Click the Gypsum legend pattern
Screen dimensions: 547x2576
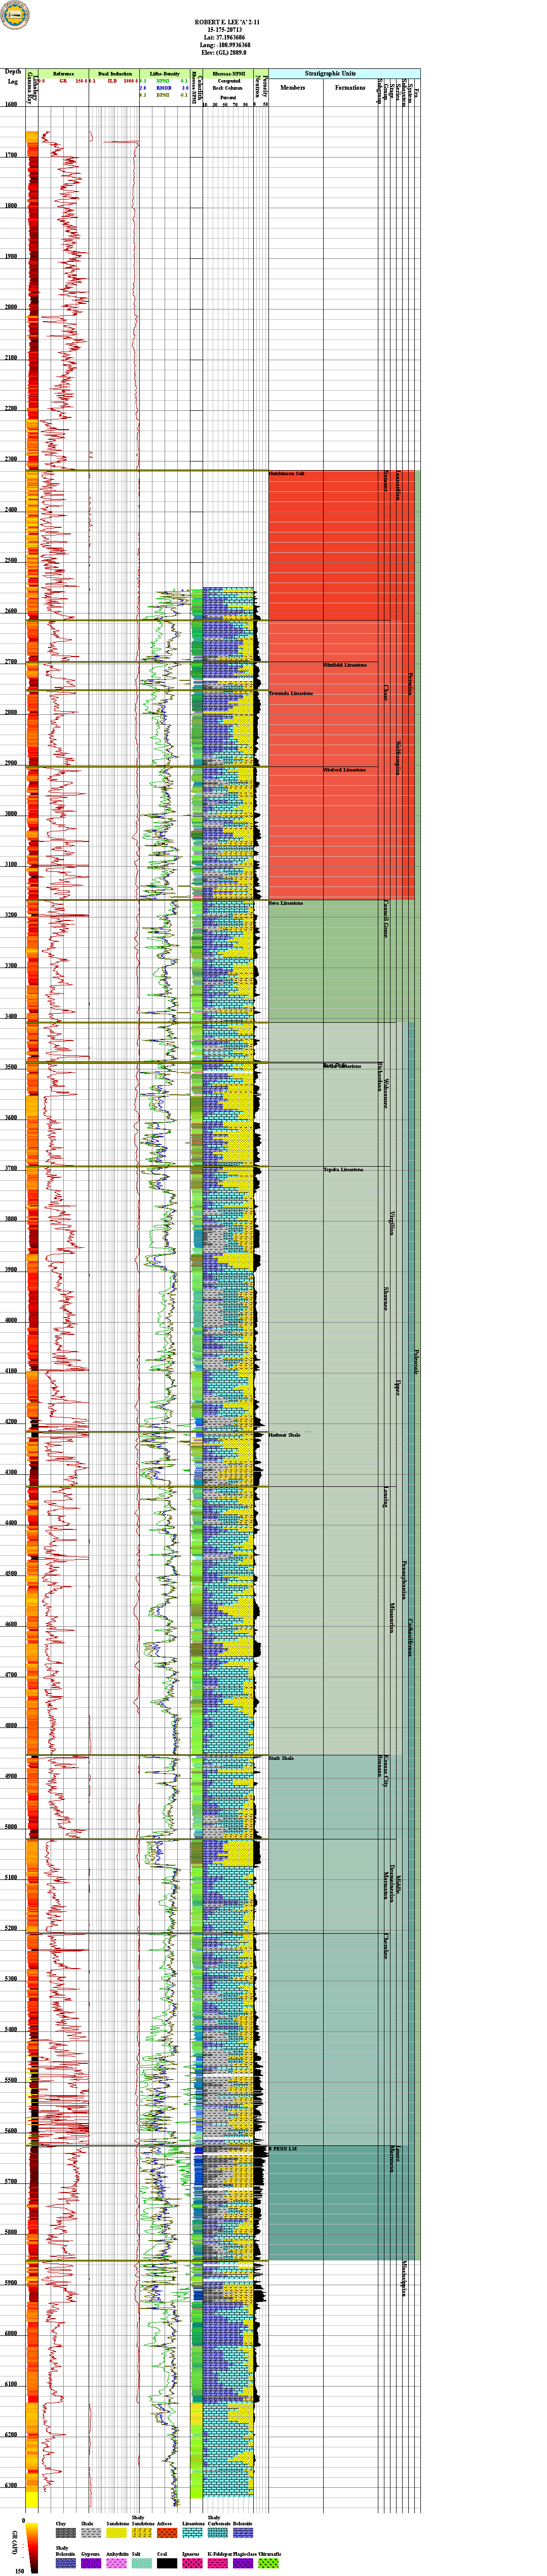click(x=90, y=2564)
